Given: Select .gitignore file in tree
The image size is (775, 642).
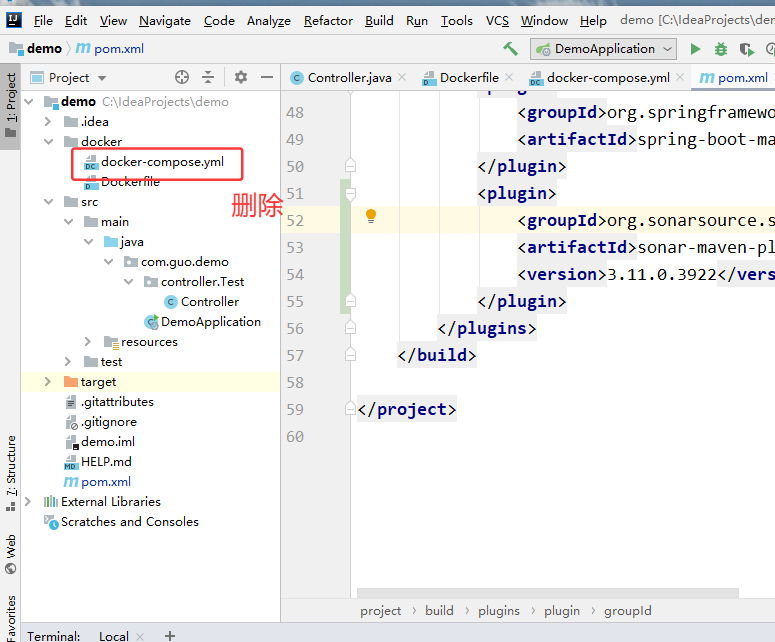Looking at the screenshot, I should pos(109,422).
